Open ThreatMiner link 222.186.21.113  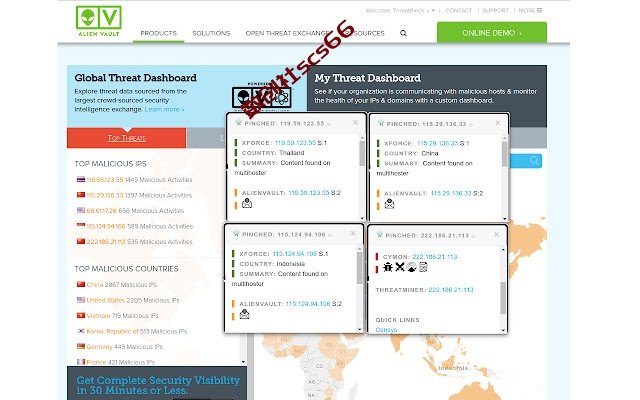[451, 290]
